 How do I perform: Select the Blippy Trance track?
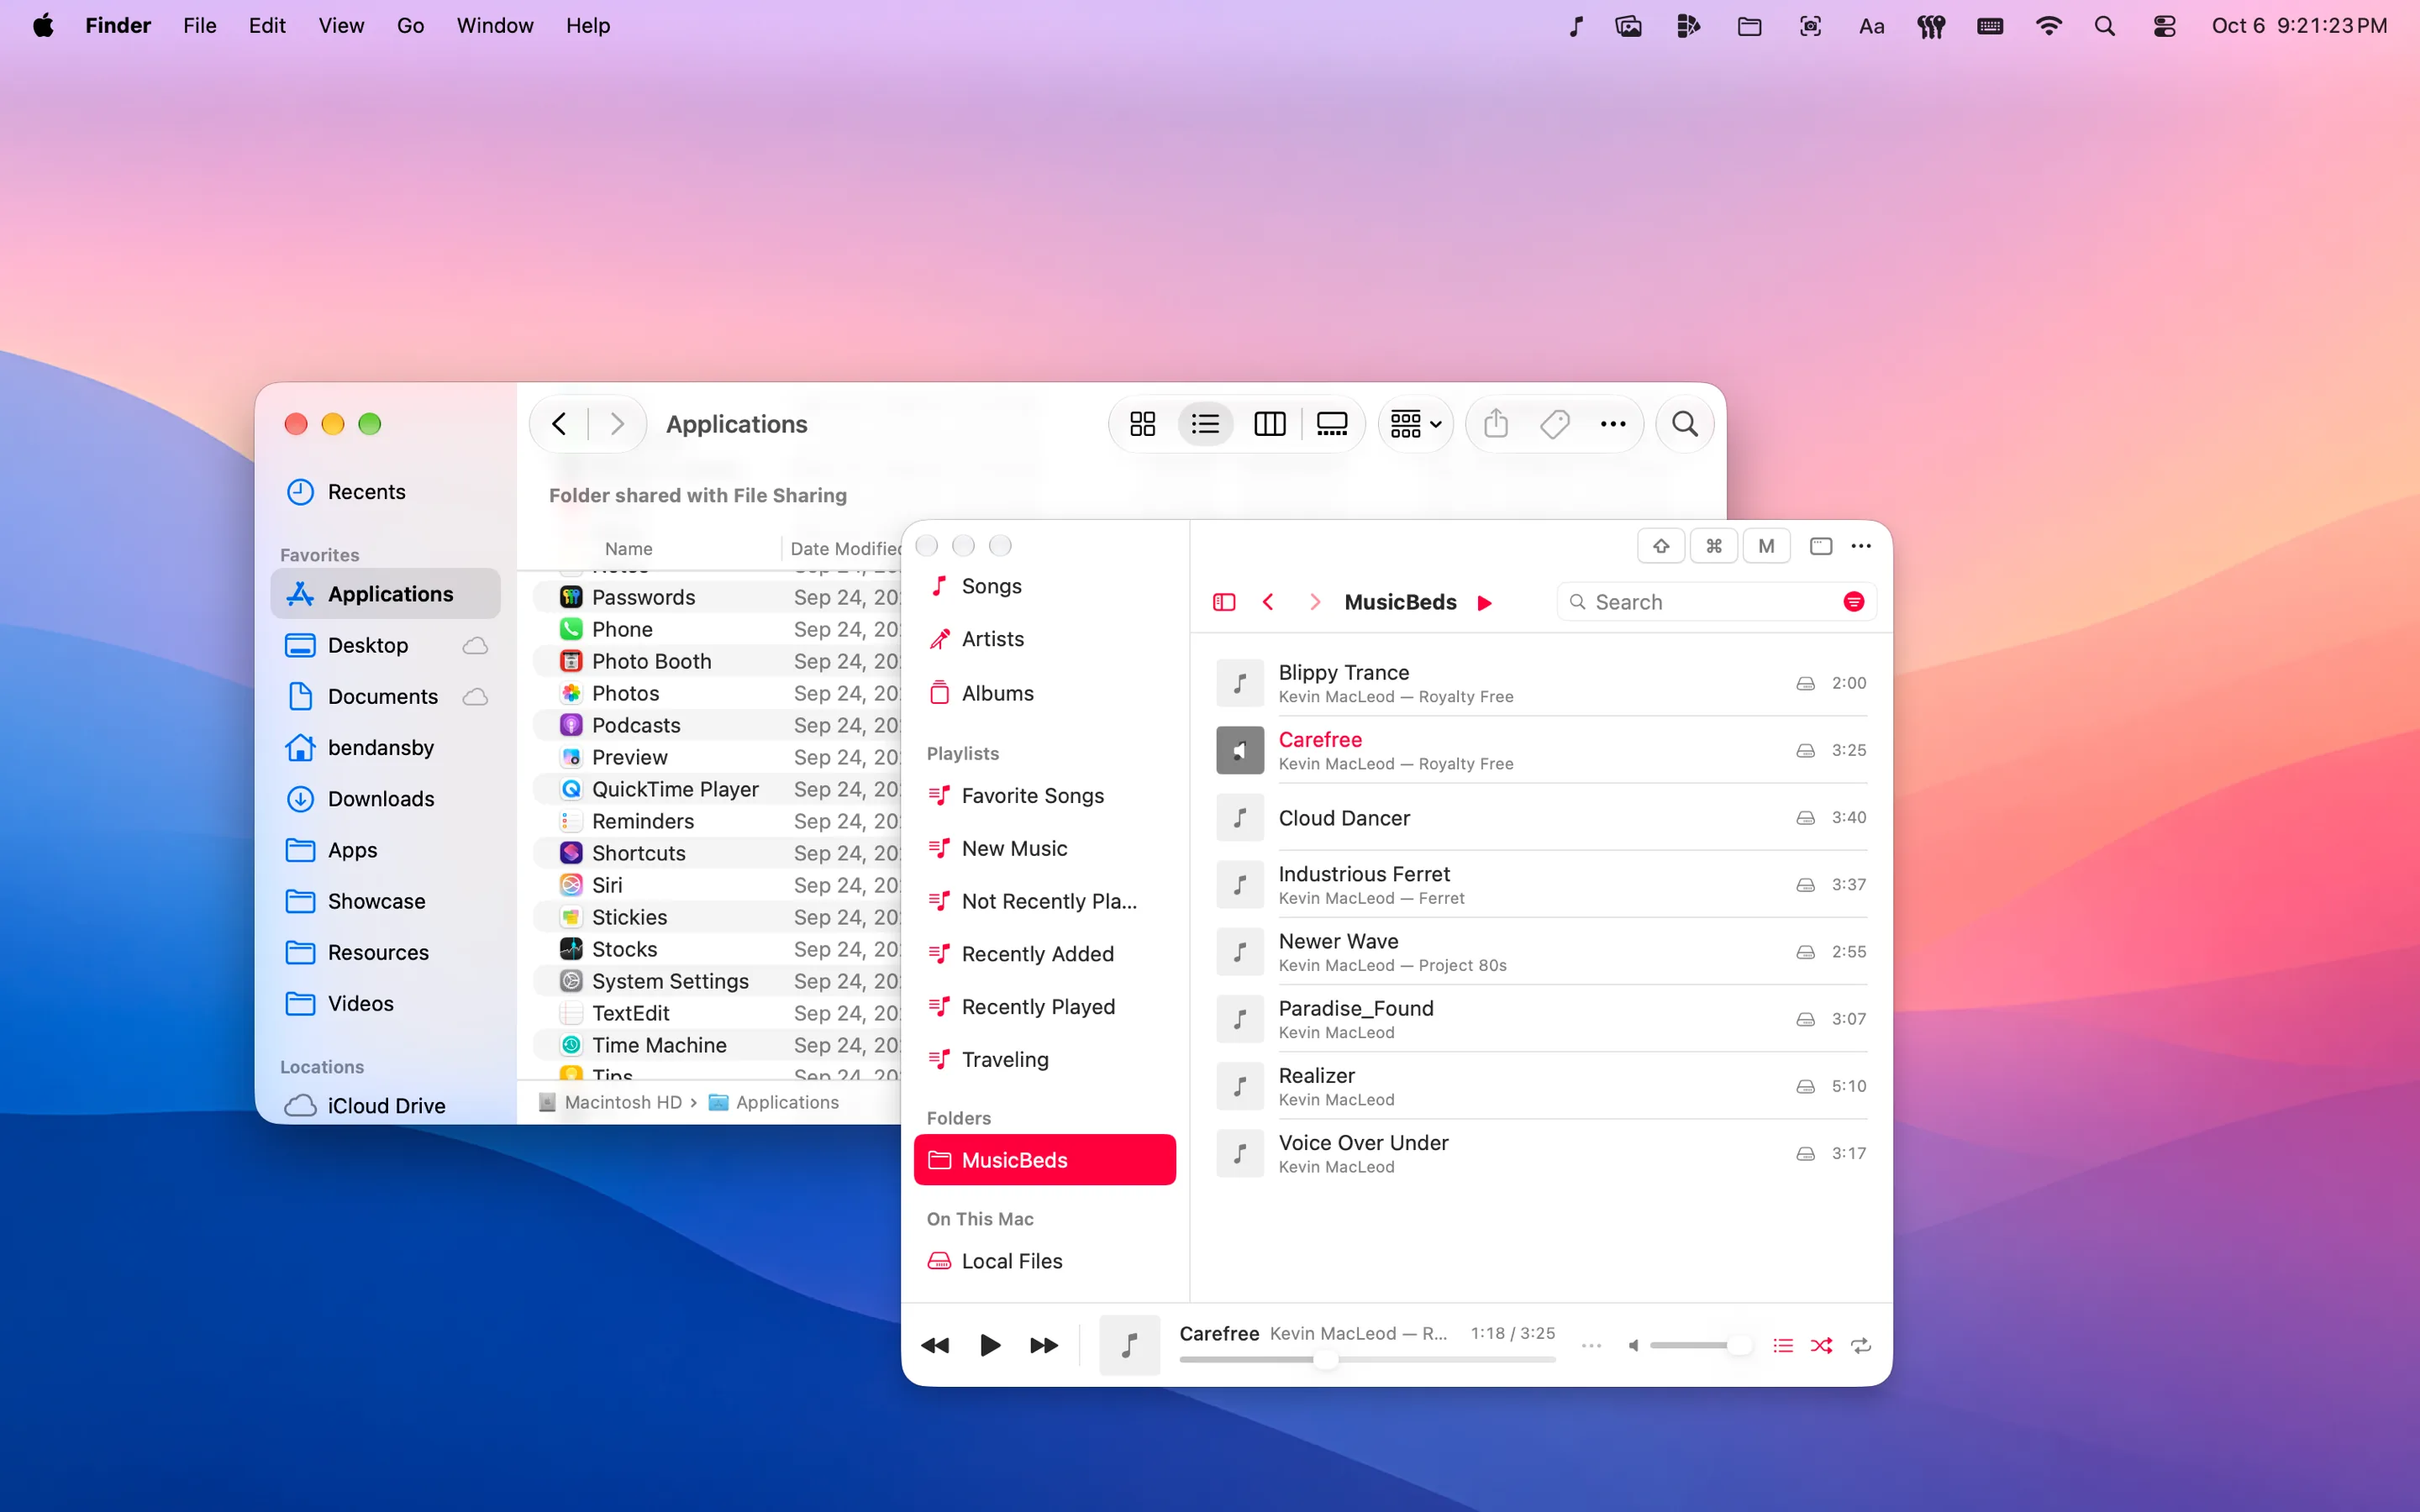click(1541, 683)
